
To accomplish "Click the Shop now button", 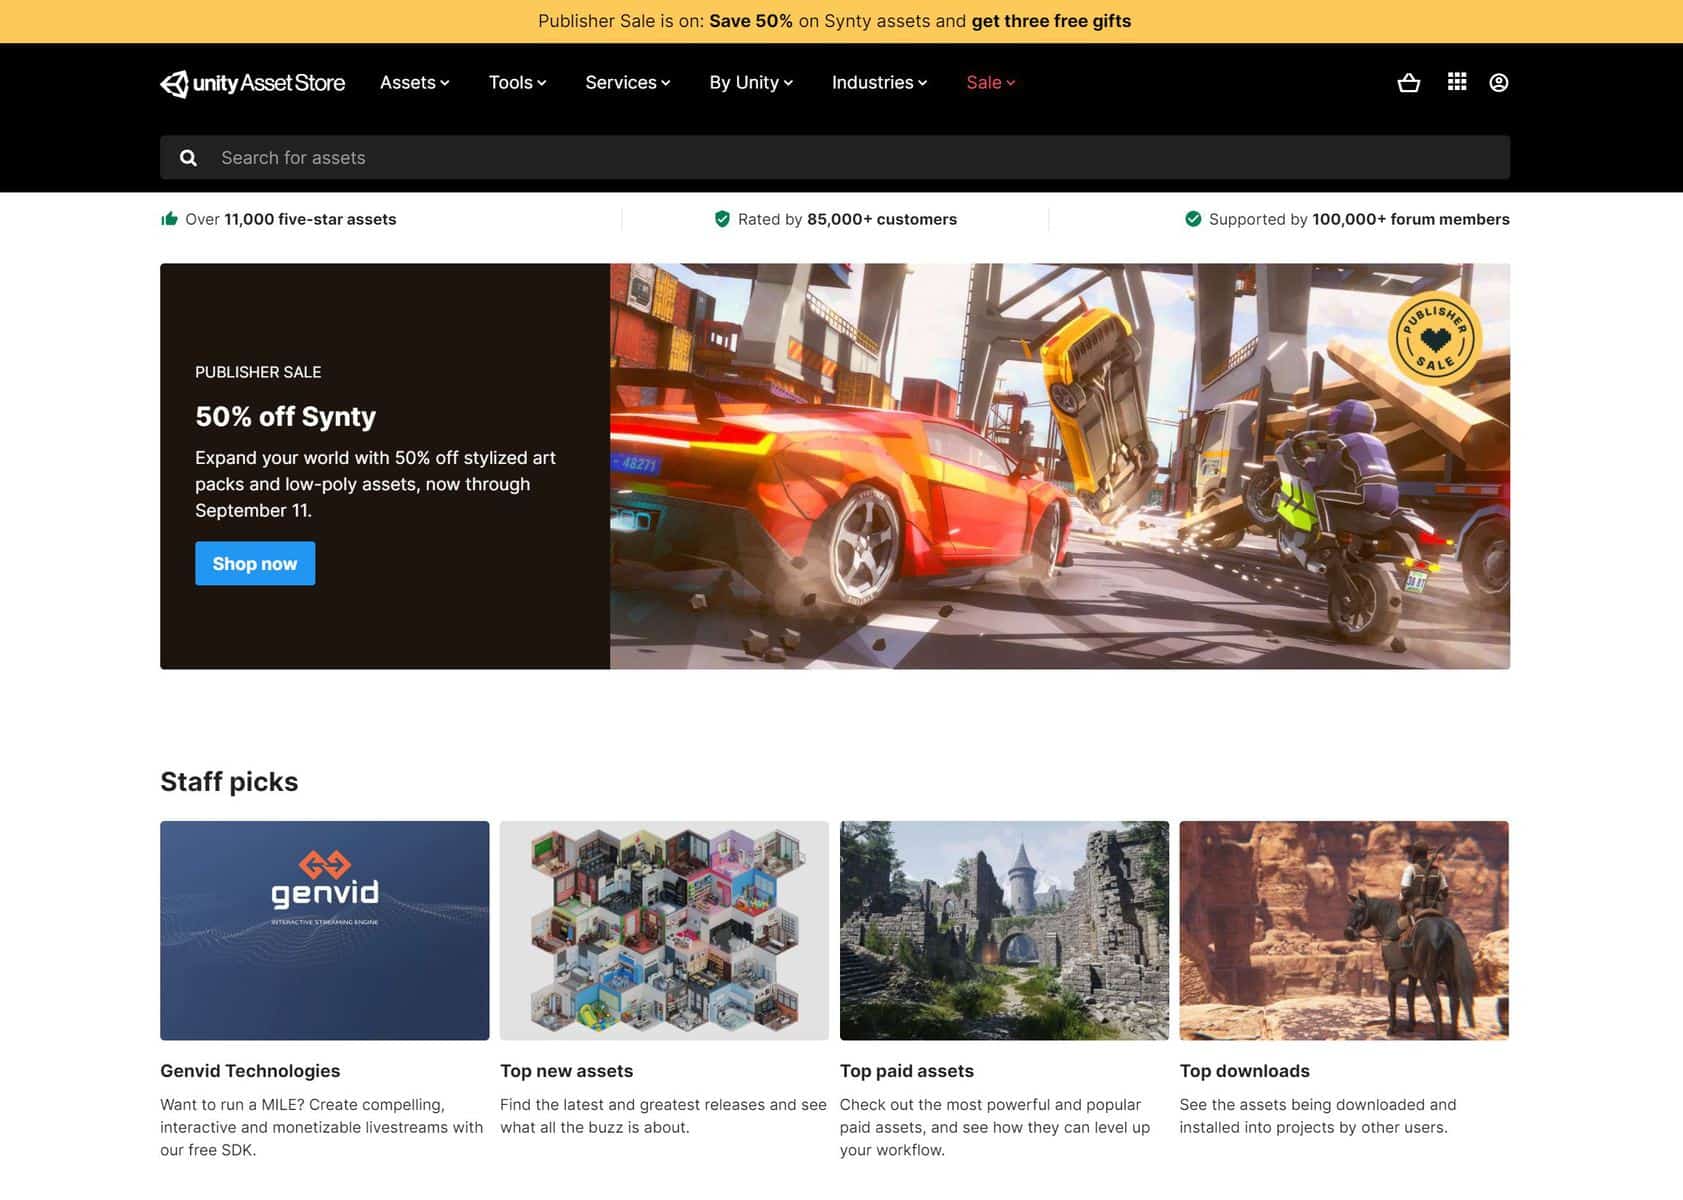I will click(255, 564).
